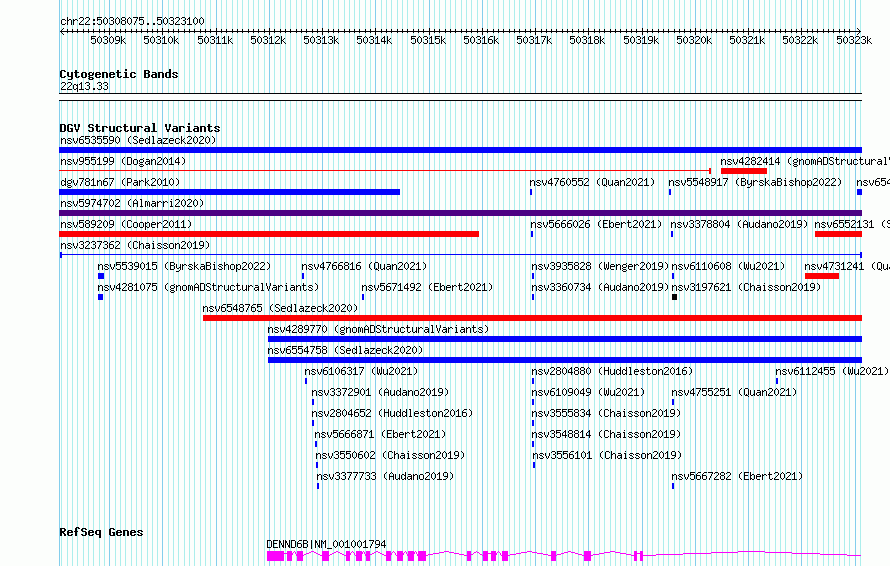
Task: Open DENND6B|NM_001001794 gene label
Action: (326, 544)
